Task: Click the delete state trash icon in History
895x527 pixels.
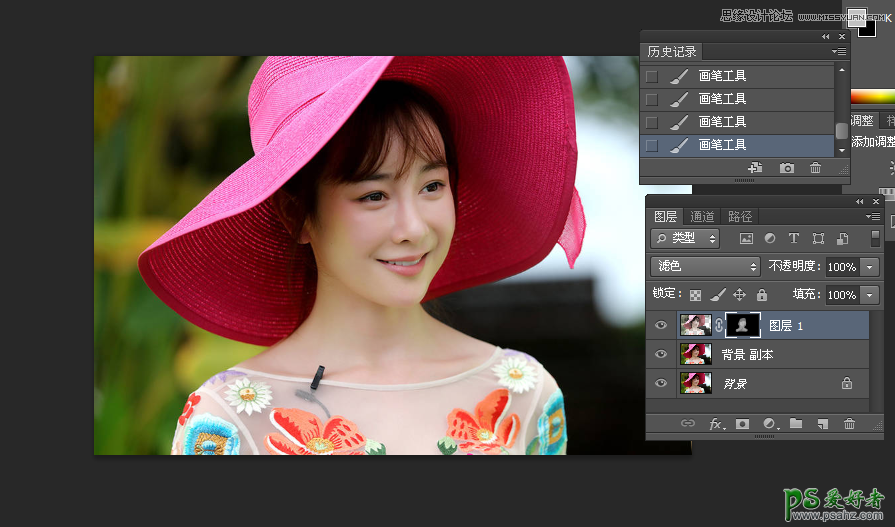Action: (815, 168)
